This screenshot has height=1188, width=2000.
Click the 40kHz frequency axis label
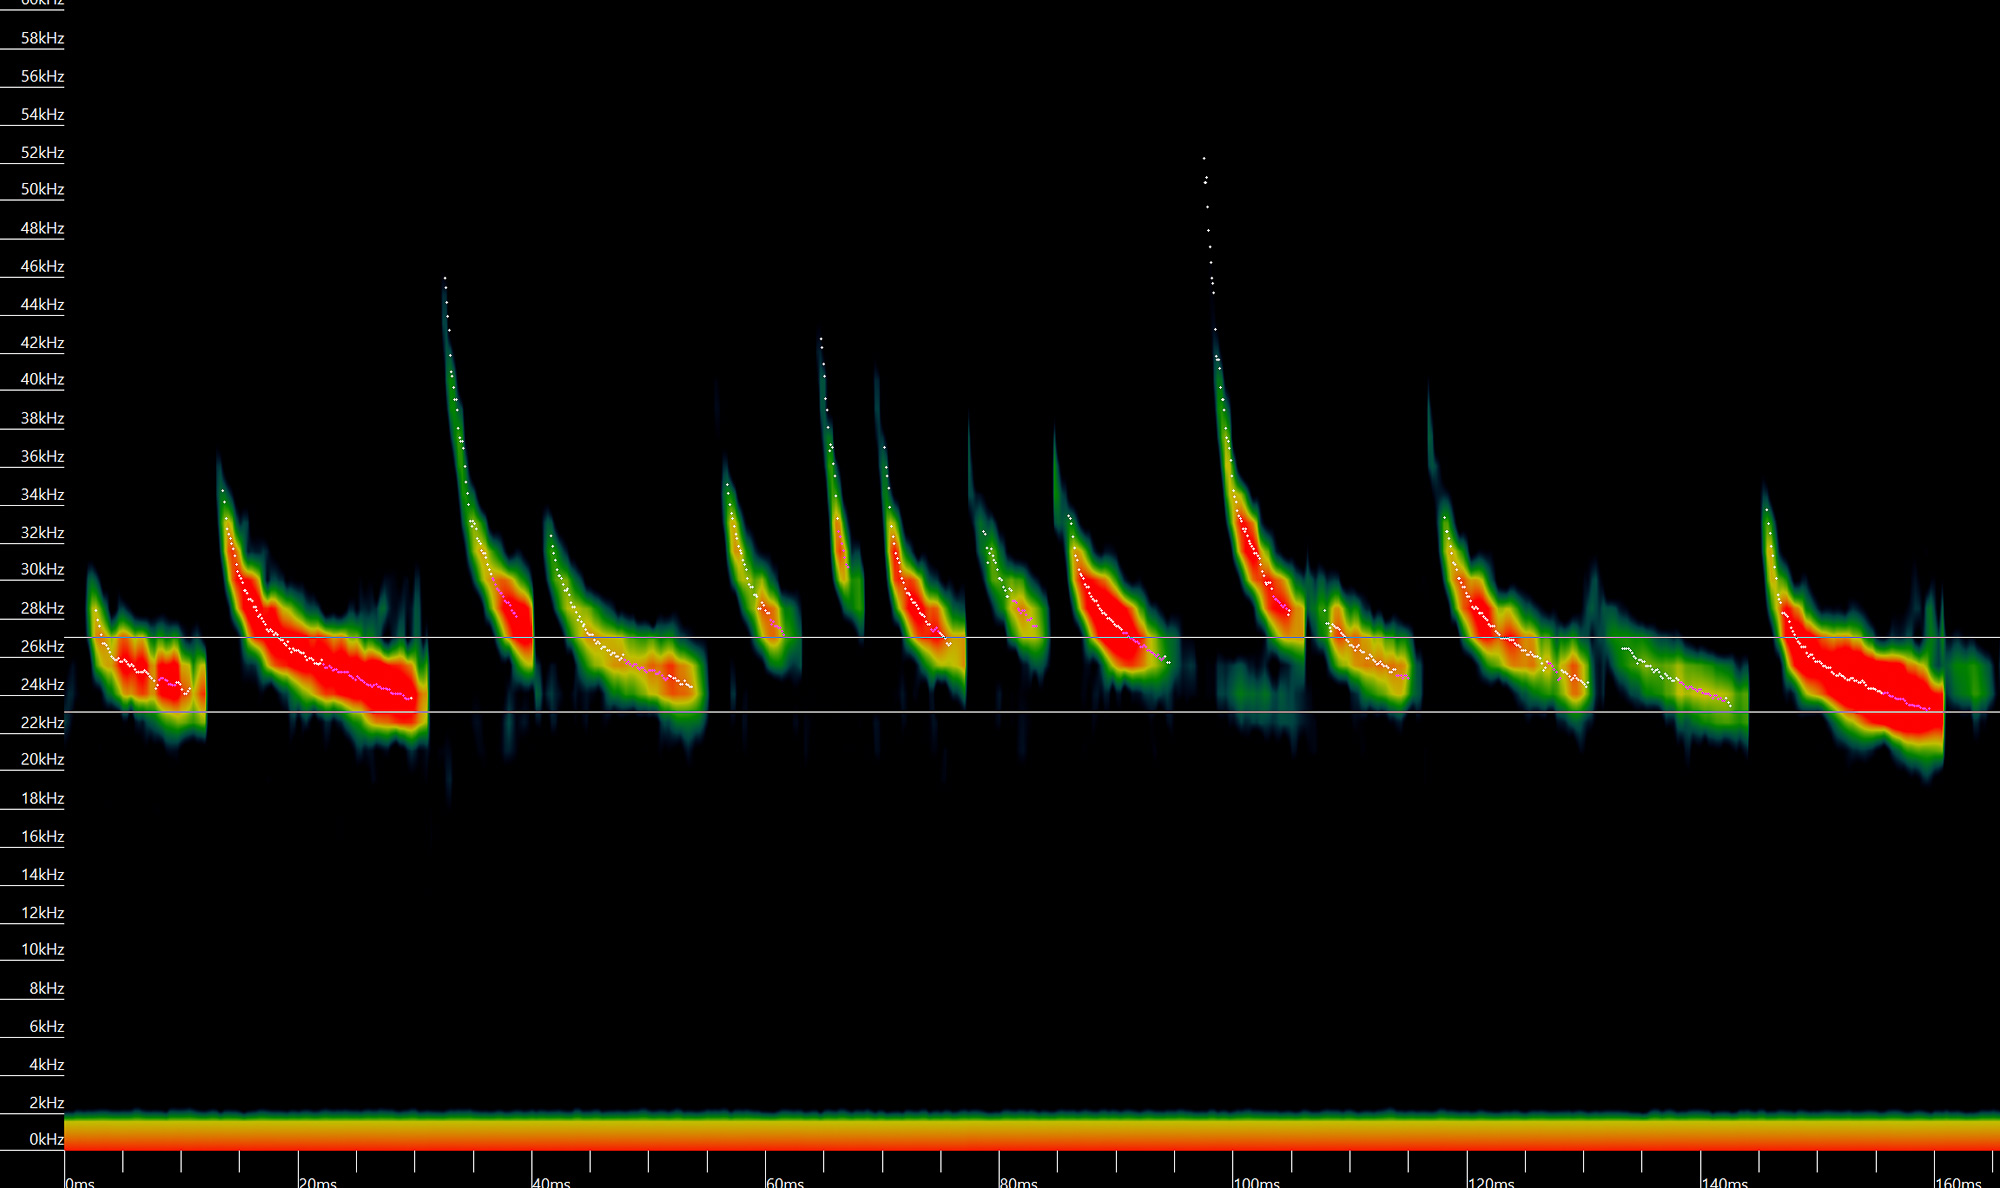(42, 379)
